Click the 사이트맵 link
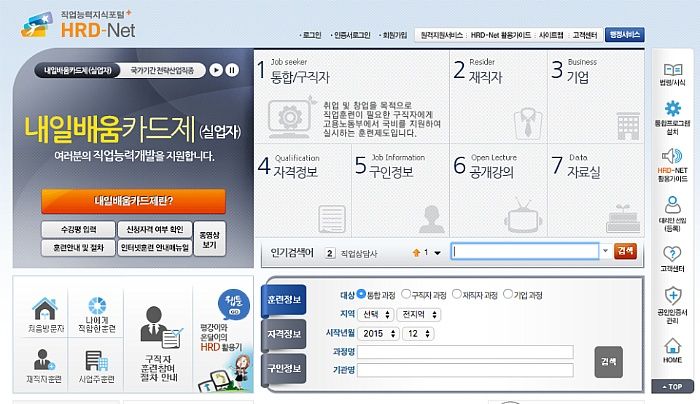This screenshot has height=404, width=700. tap(551, 35)
